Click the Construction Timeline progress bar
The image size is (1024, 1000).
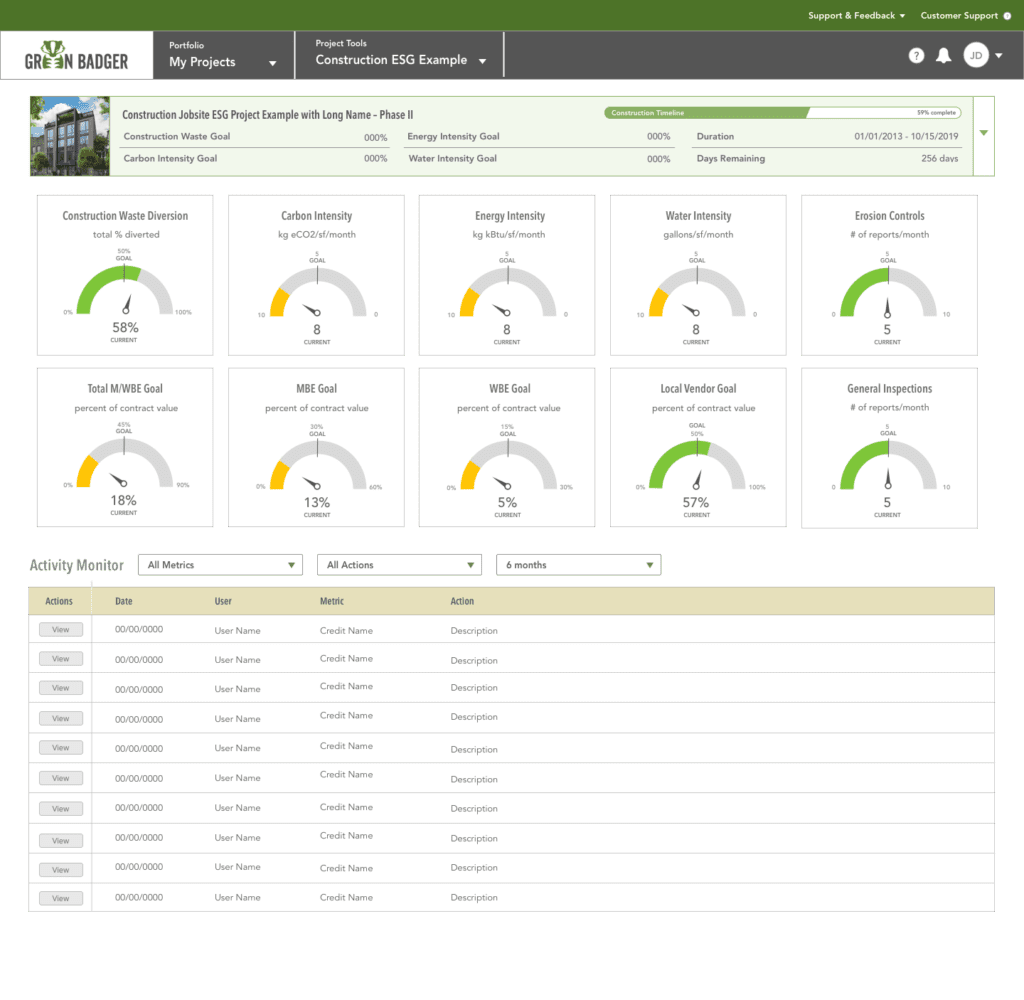(x=785, y=113)
